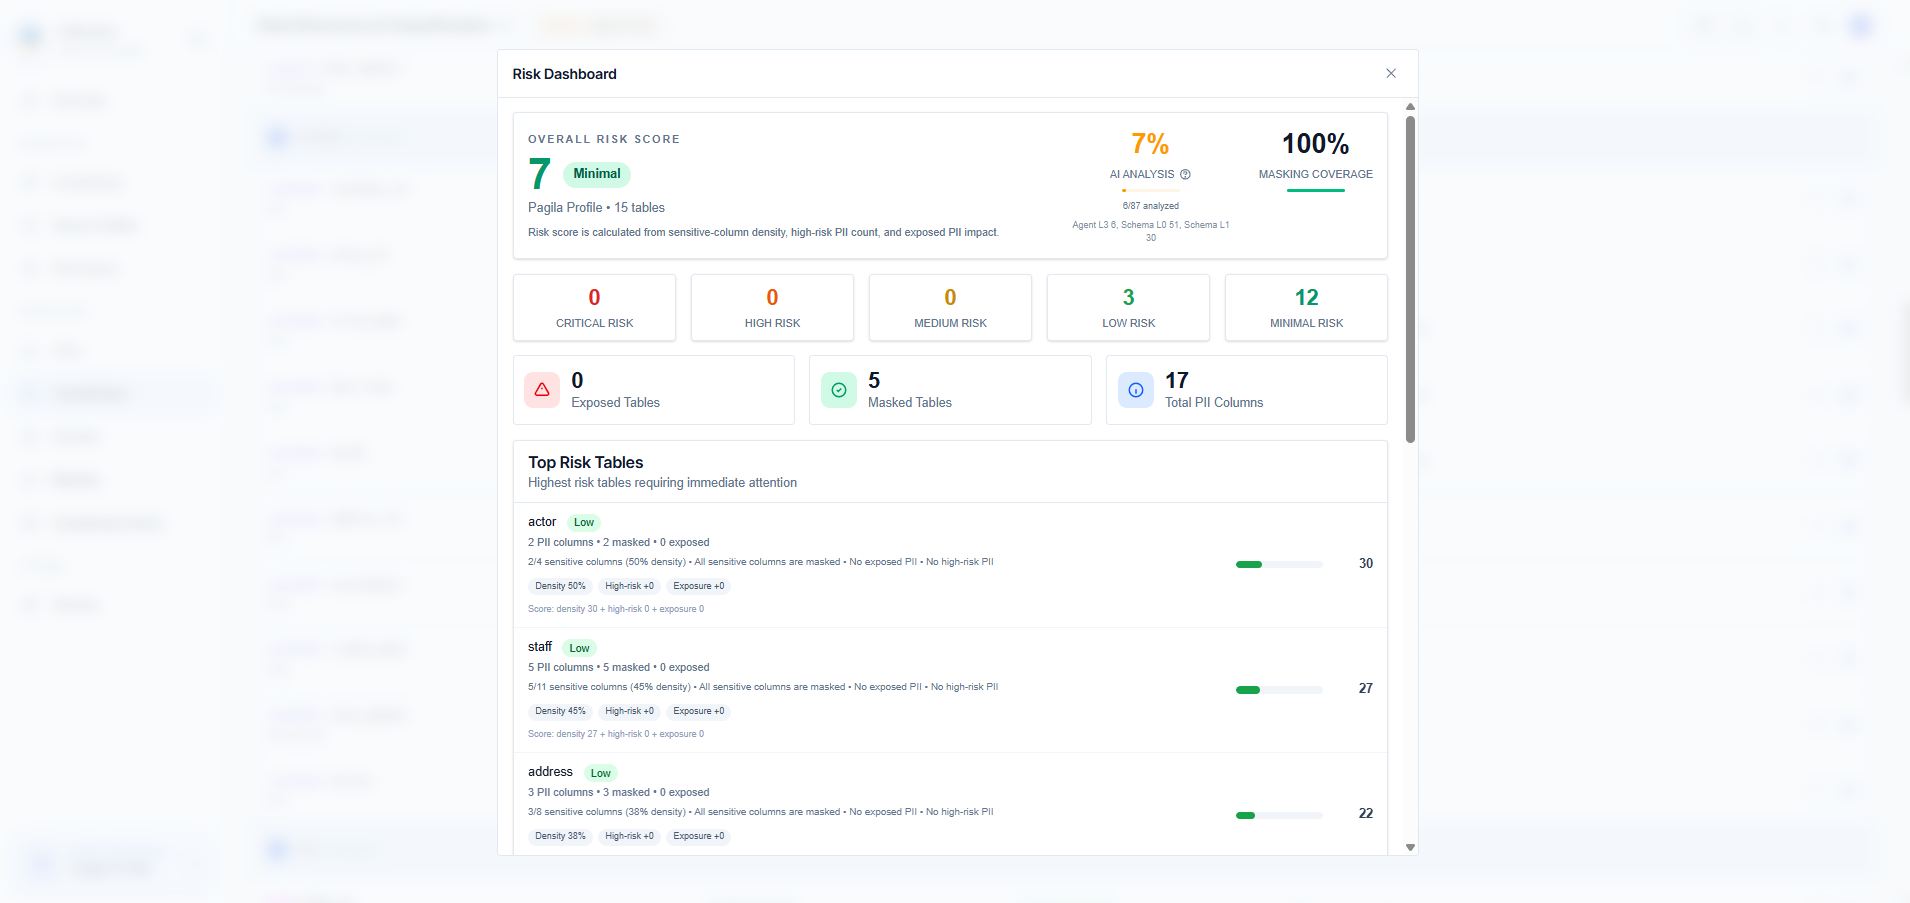Select the Low Risk count card

(x=1128, y=308)
